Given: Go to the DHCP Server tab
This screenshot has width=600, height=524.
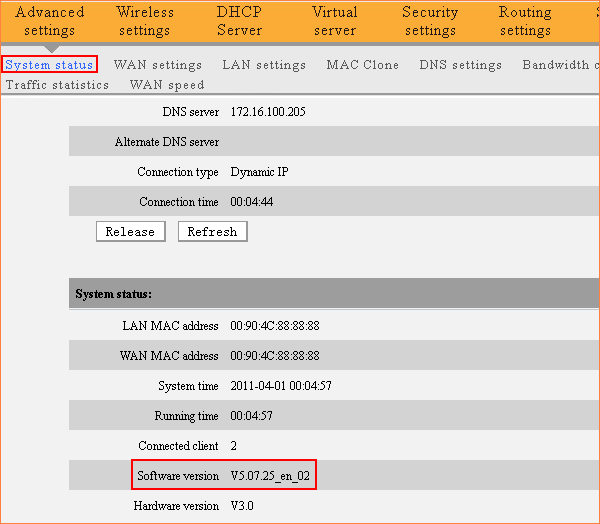Looking at the screenshot, I should point(239,21).
